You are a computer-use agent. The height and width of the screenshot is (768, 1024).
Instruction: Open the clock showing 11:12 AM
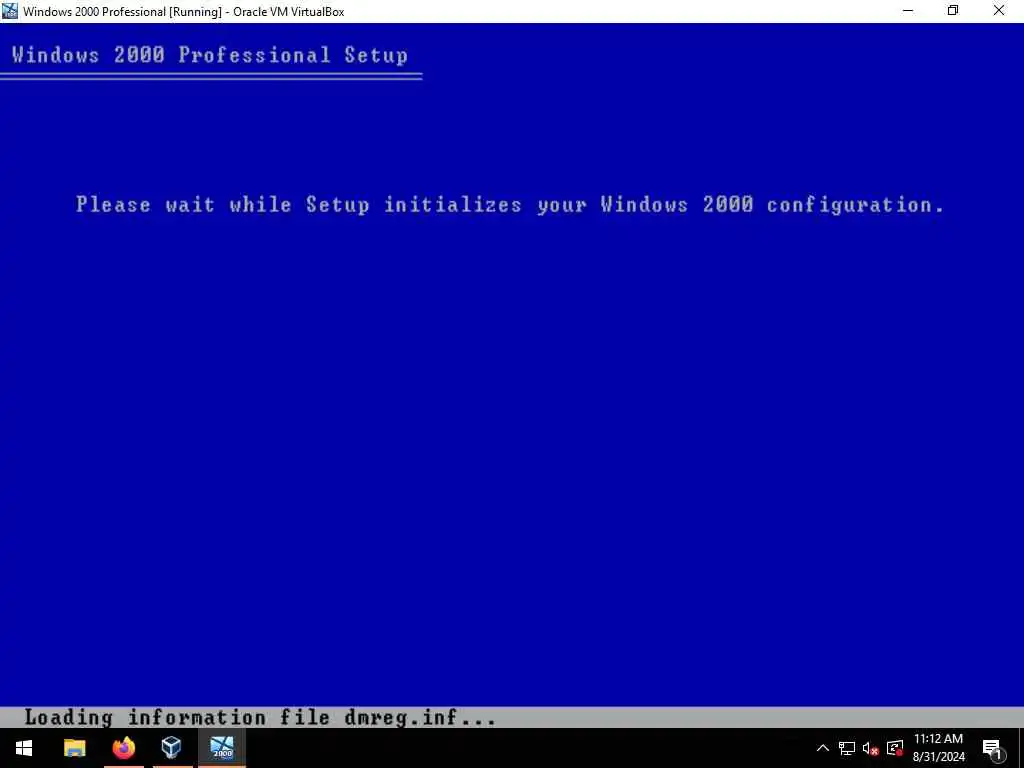pos(938,739)
